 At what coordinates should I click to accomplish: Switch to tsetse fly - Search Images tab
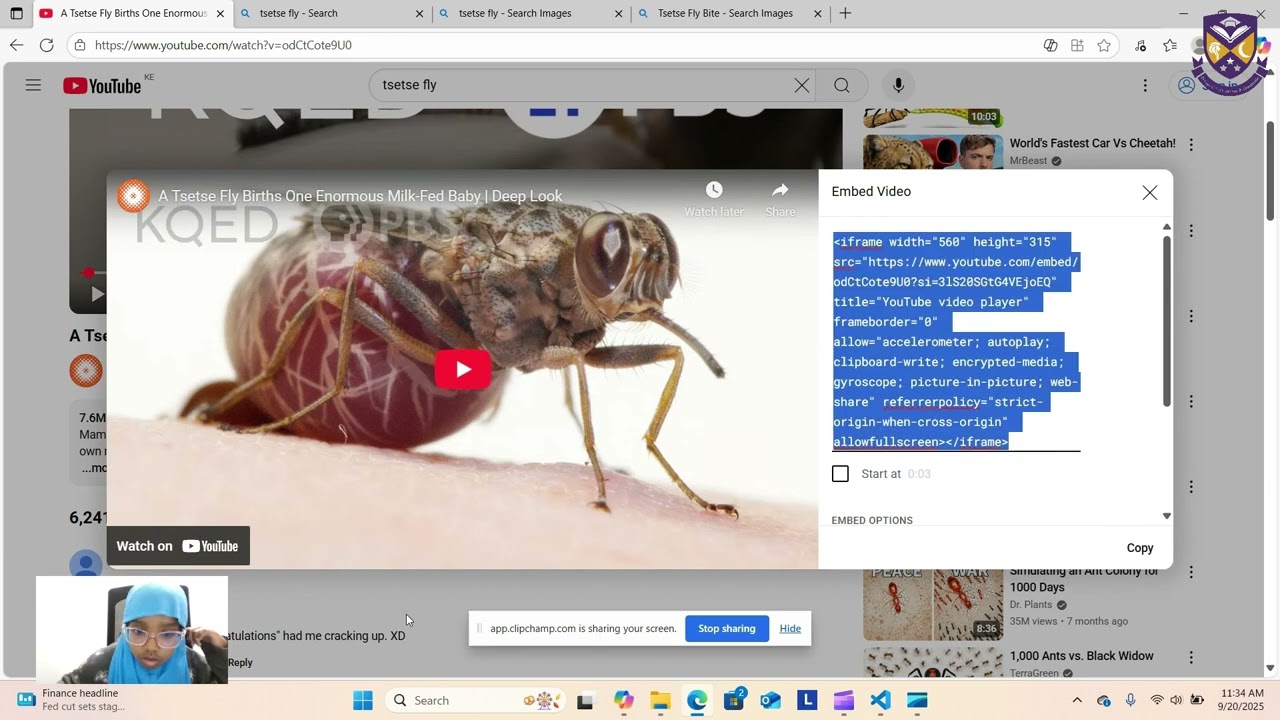532,13
